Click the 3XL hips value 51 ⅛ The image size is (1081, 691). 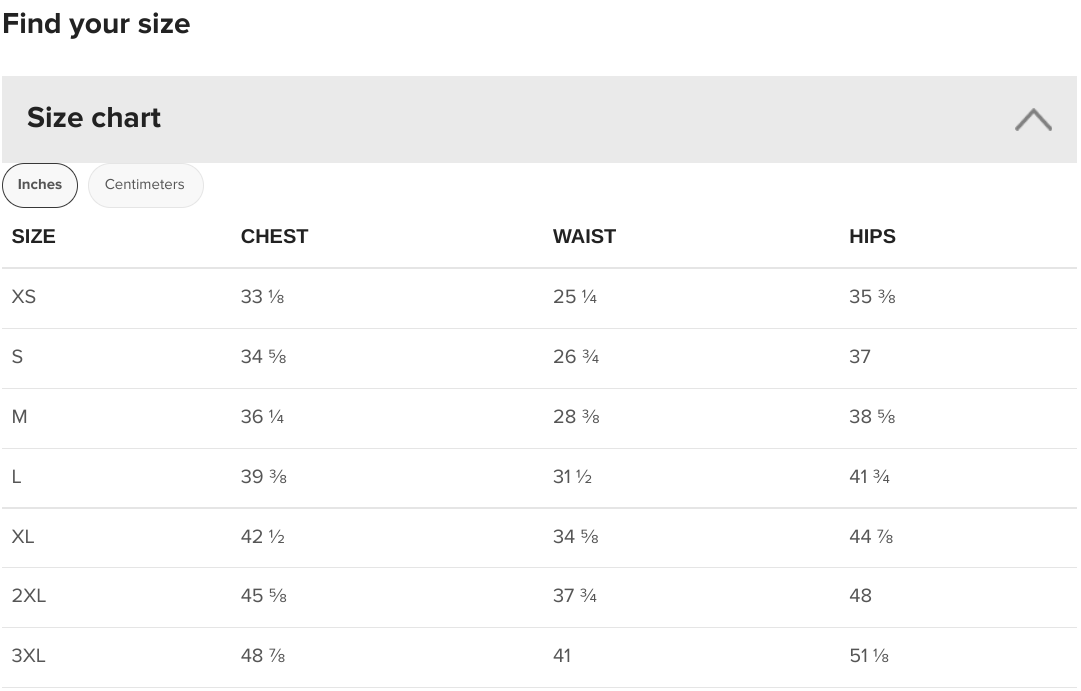pos(869,656)
